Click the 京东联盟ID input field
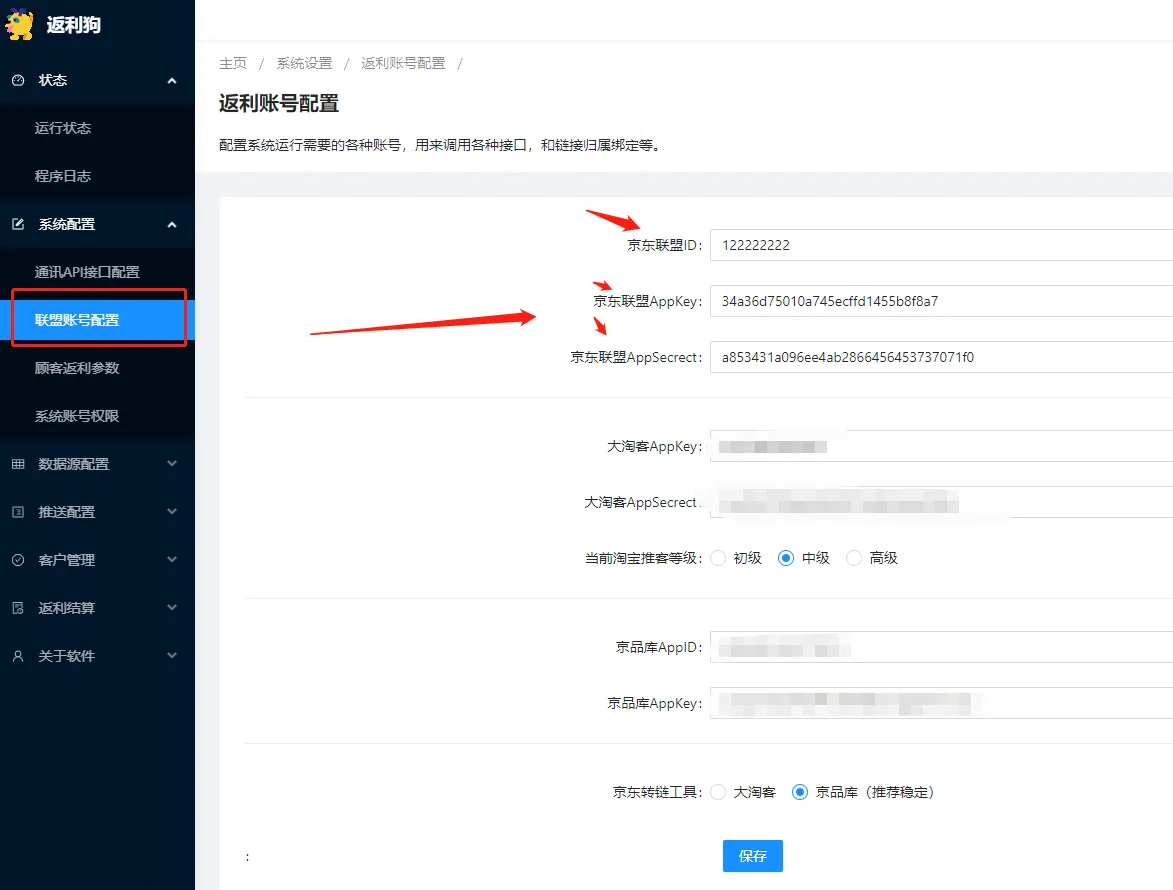 click(940, 245)
